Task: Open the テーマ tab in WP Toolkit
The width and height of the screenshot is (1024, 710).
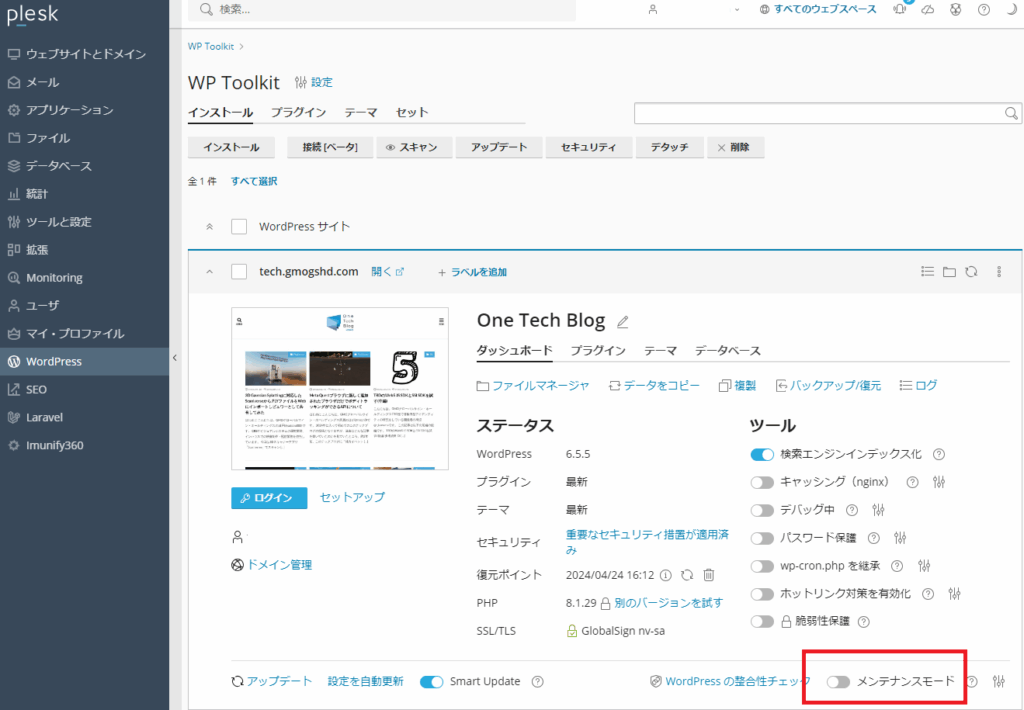Action: point(360,112)
